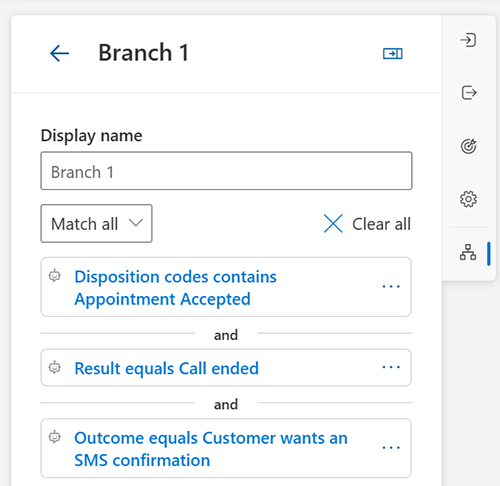The image size is (500, 486).
Task: Open more options for Disposition codes condition
Action: pos(391,286)
